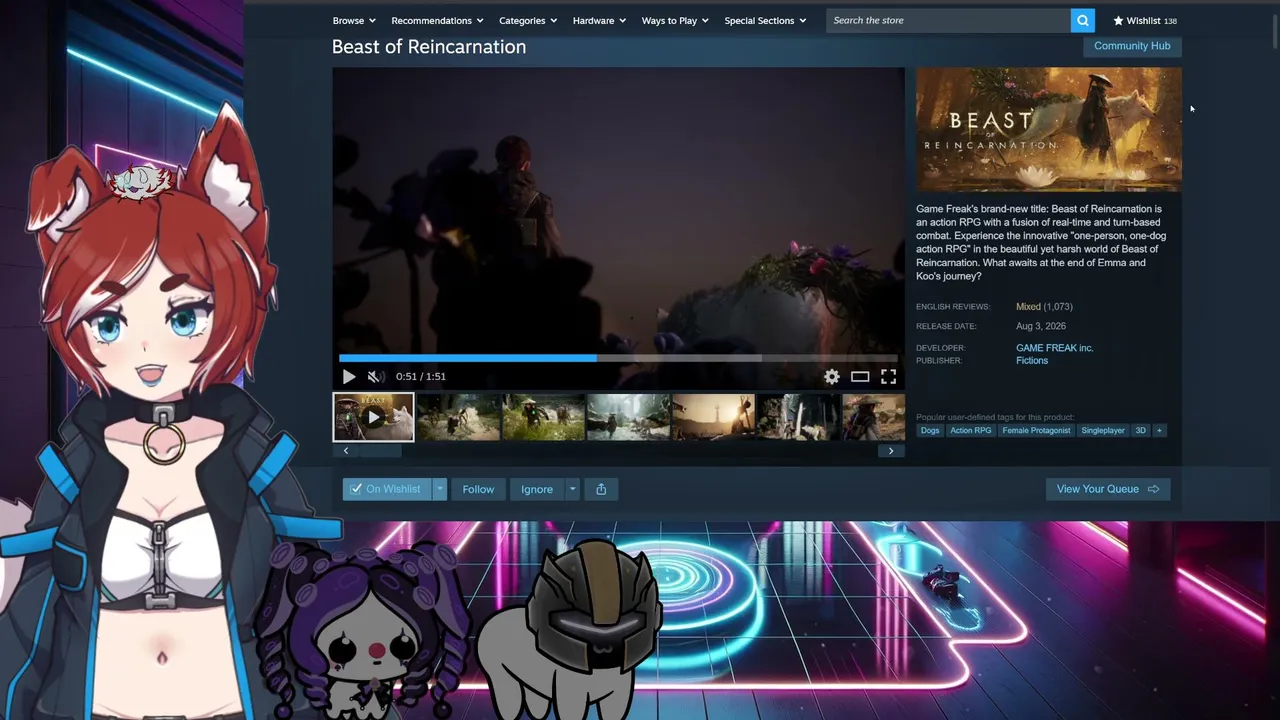Image resolution: width=1280 pixels, height=720 pixels.
Task: Enter fullscreen video mode
Action: (888, 377)
